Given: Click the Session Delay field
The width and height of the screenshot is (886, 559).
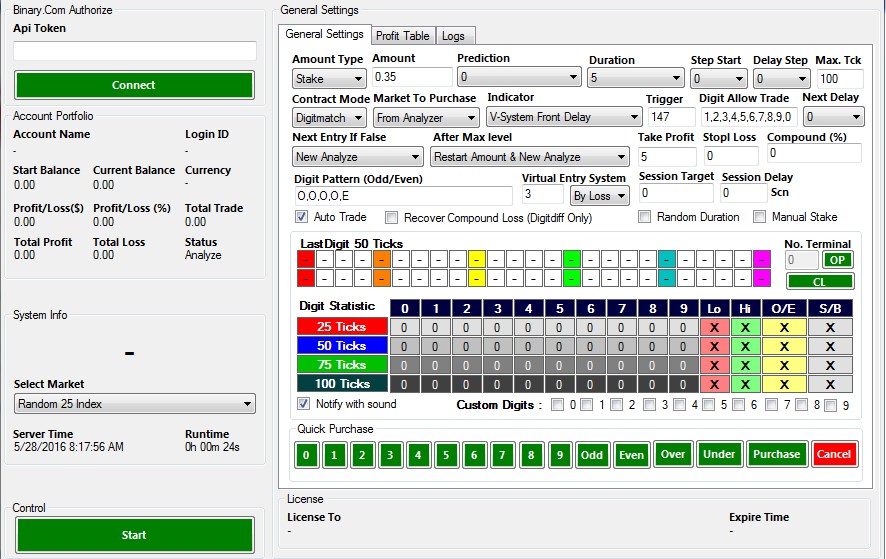Looking at the screenshot, I should point(744,193).
